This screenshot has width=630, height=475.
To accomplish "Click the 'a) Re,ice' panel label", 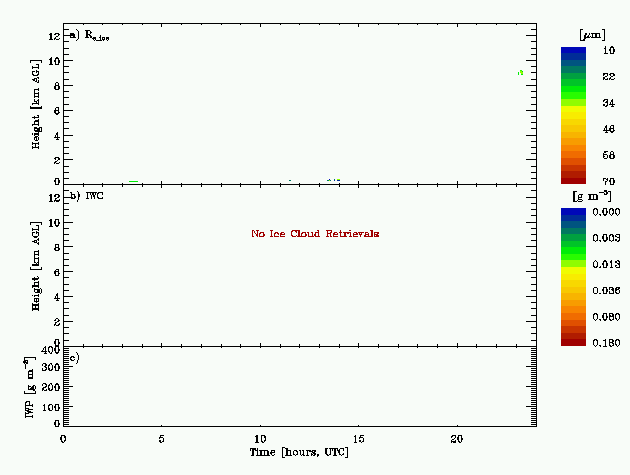I will click(89, 35).
